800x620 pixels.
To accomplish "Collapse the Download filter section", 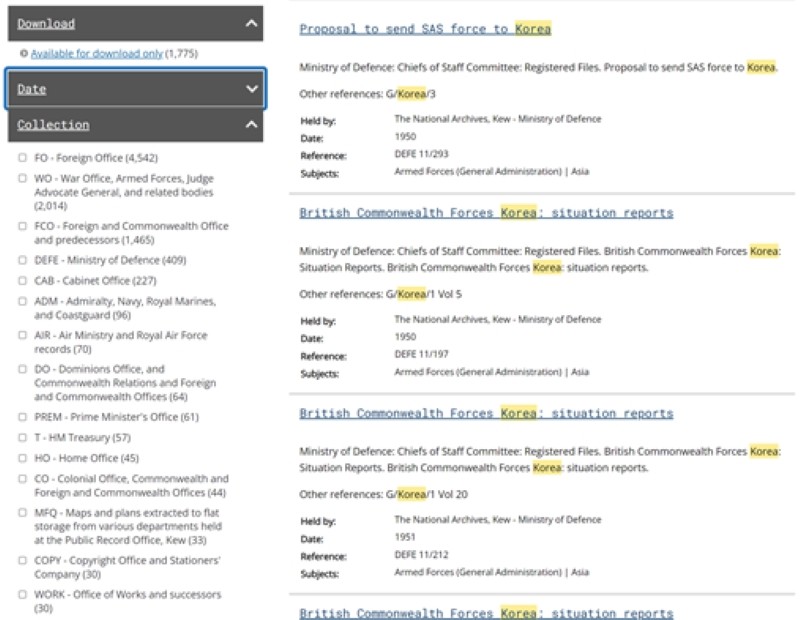I will tap(251, 23).
